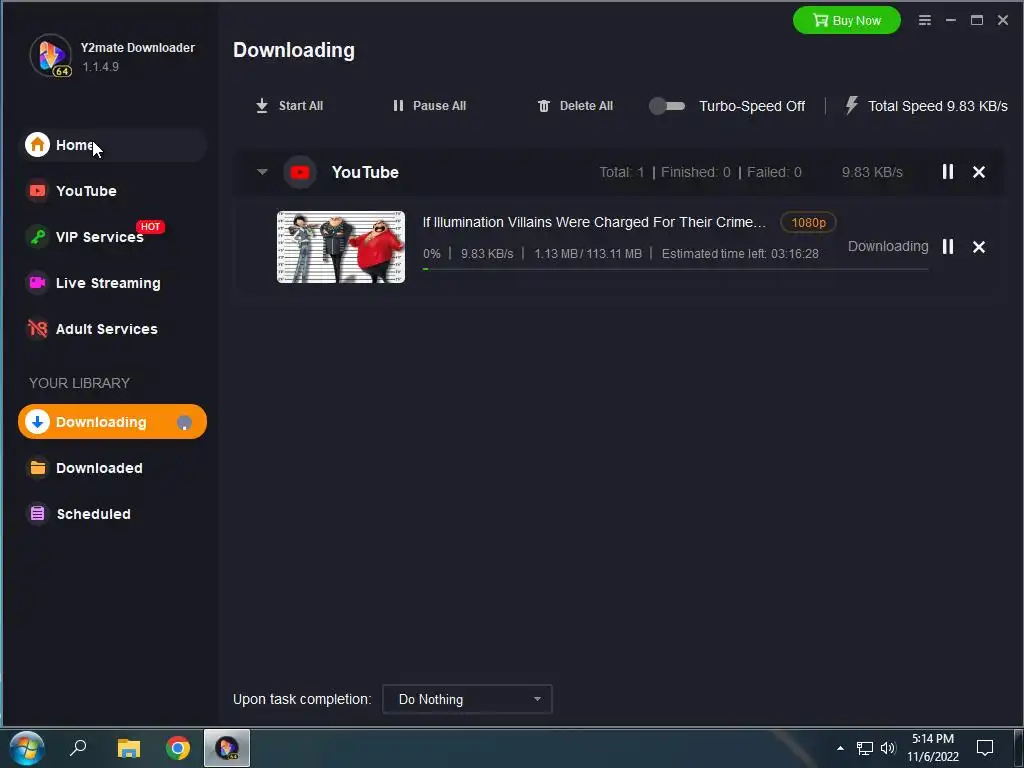1024x768 pixels.
Task: Click the pink camera Live Streaming icon
Action: click(x=37, y=283)
